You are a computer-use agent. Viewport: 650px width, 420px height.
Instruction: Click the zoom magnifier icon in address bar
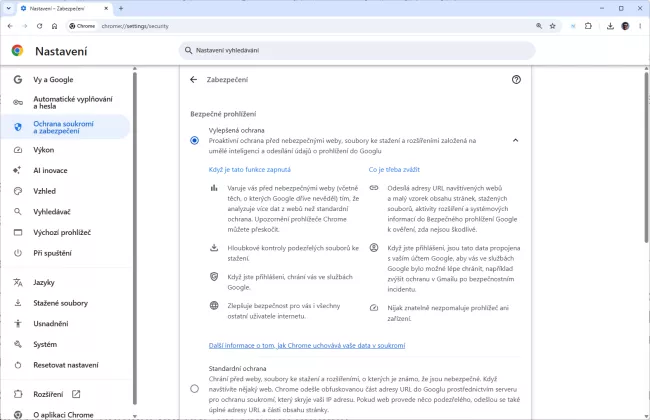539,26
